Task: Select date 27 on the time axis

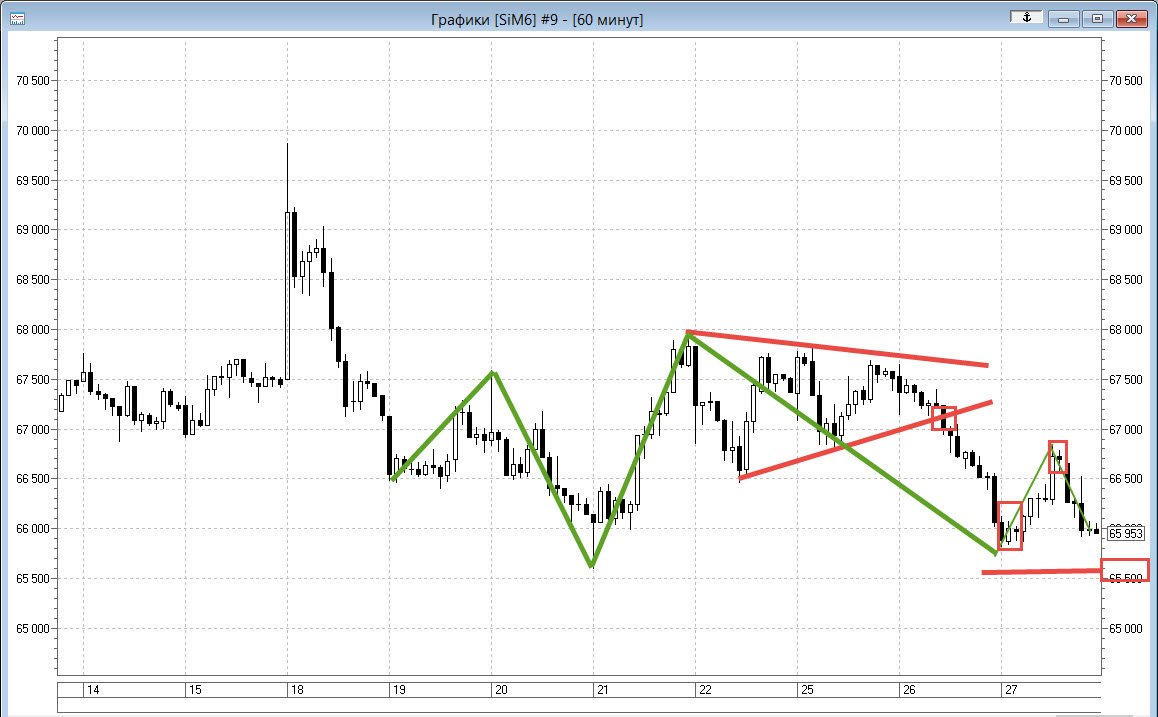Action: [x=1011, y=690]
